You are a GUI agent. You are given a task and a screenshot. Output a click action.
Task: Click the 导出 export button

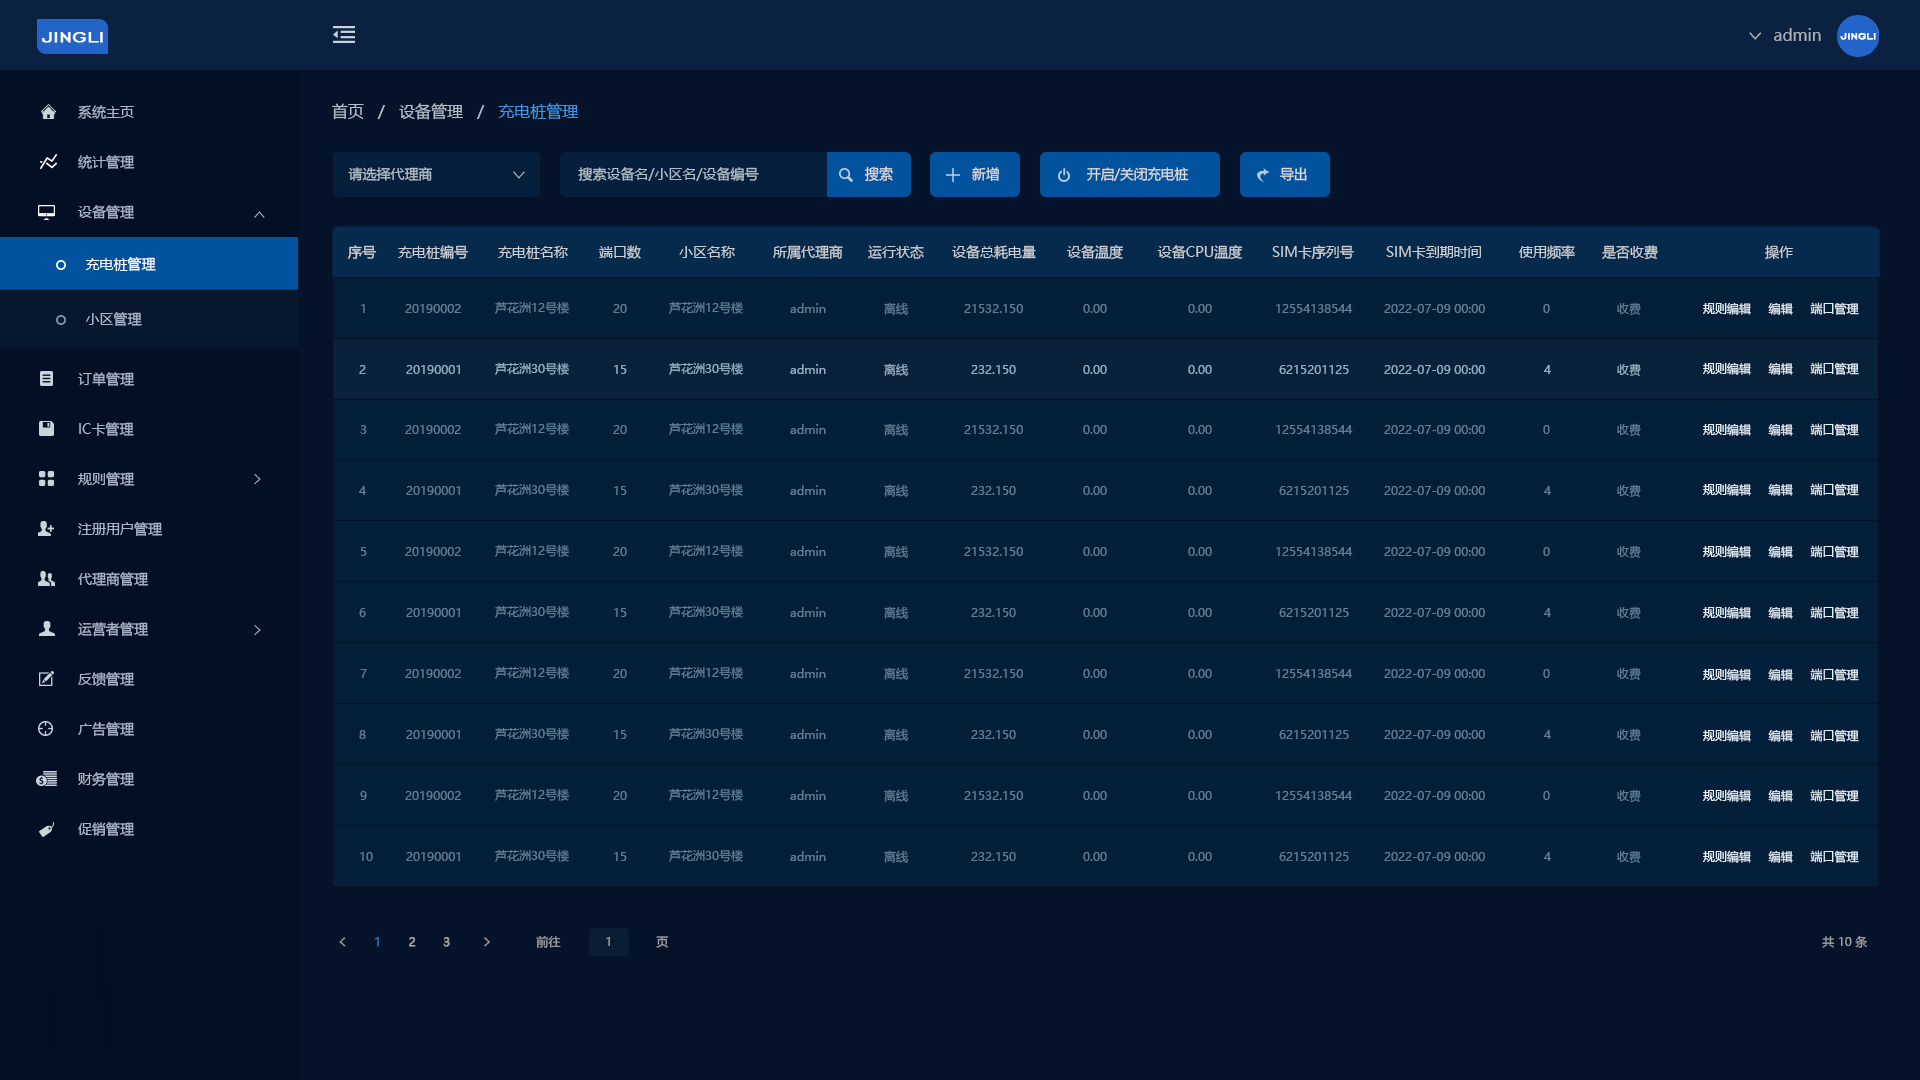(1284, 175)
